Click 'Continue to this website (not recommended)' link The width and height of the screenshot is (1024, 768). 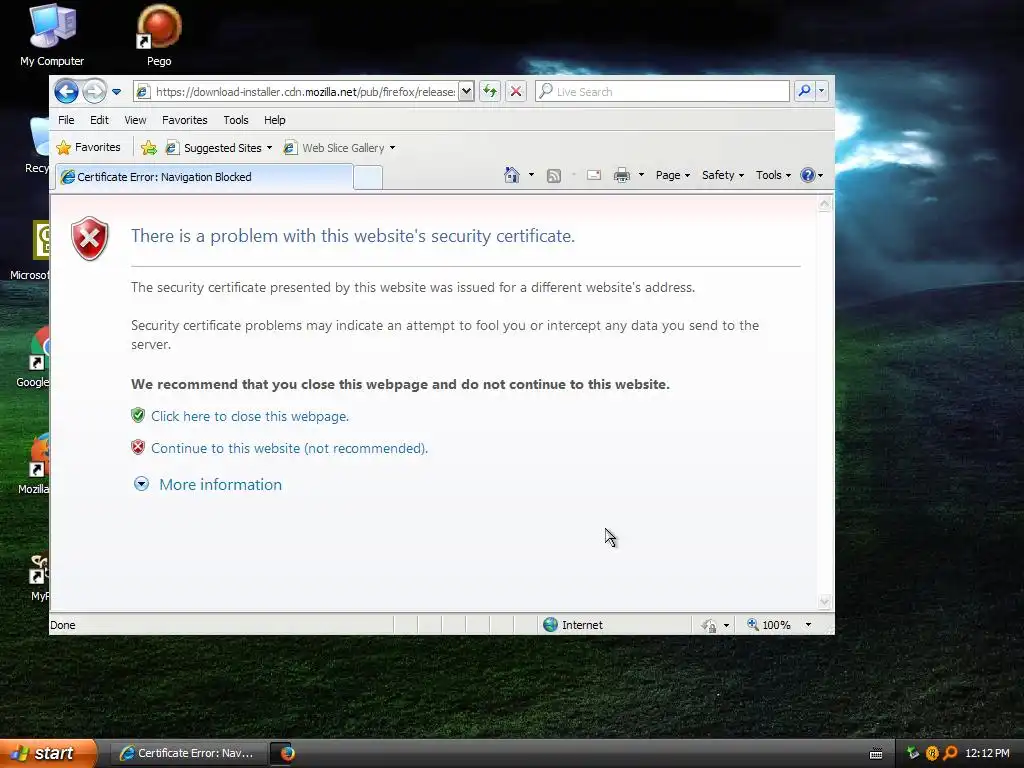tap(289, 449)
